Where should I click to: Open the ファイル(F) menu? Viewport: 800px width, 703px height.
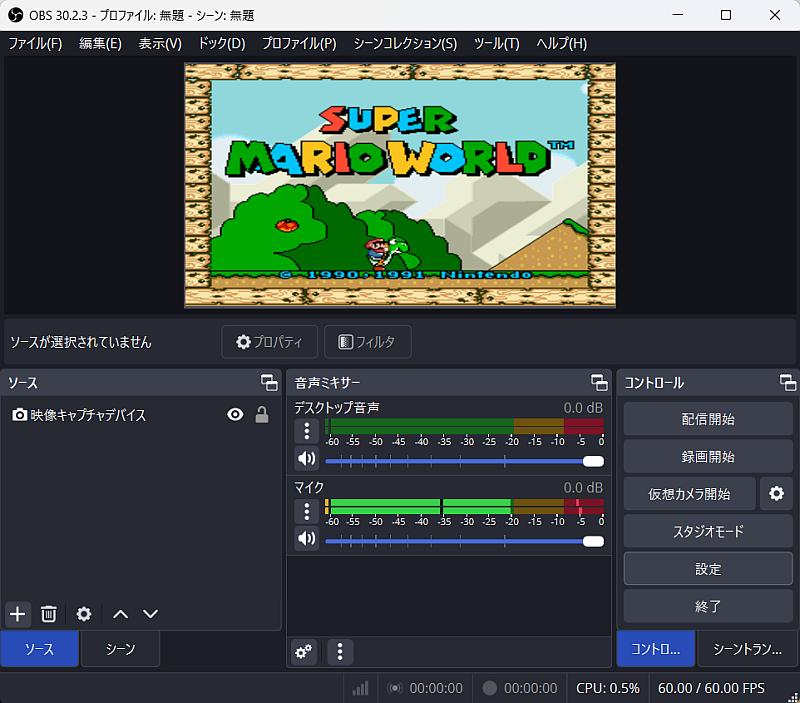[x=35, y=43]
